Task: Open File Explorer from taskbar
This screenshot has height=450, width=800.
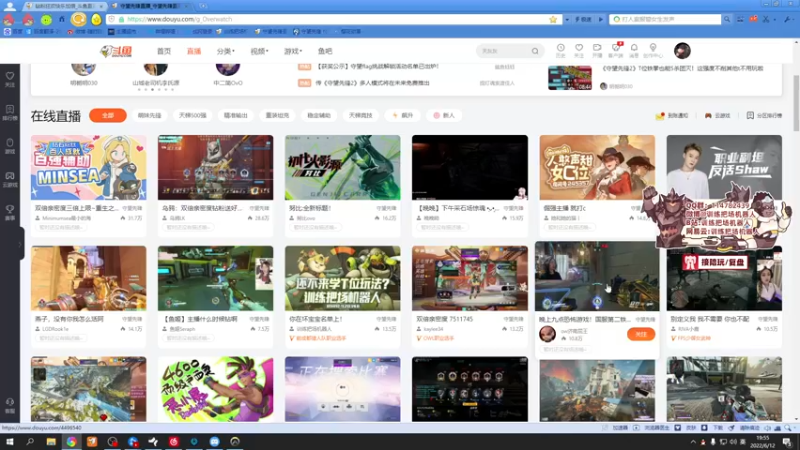Action: (x=51, y=441)
